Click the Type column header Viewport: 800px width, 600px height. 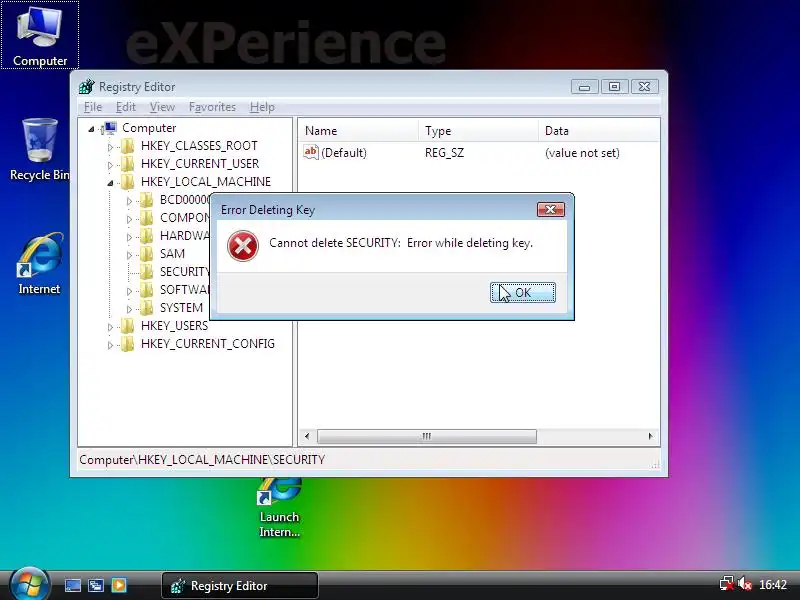click(x=478, y=131)
